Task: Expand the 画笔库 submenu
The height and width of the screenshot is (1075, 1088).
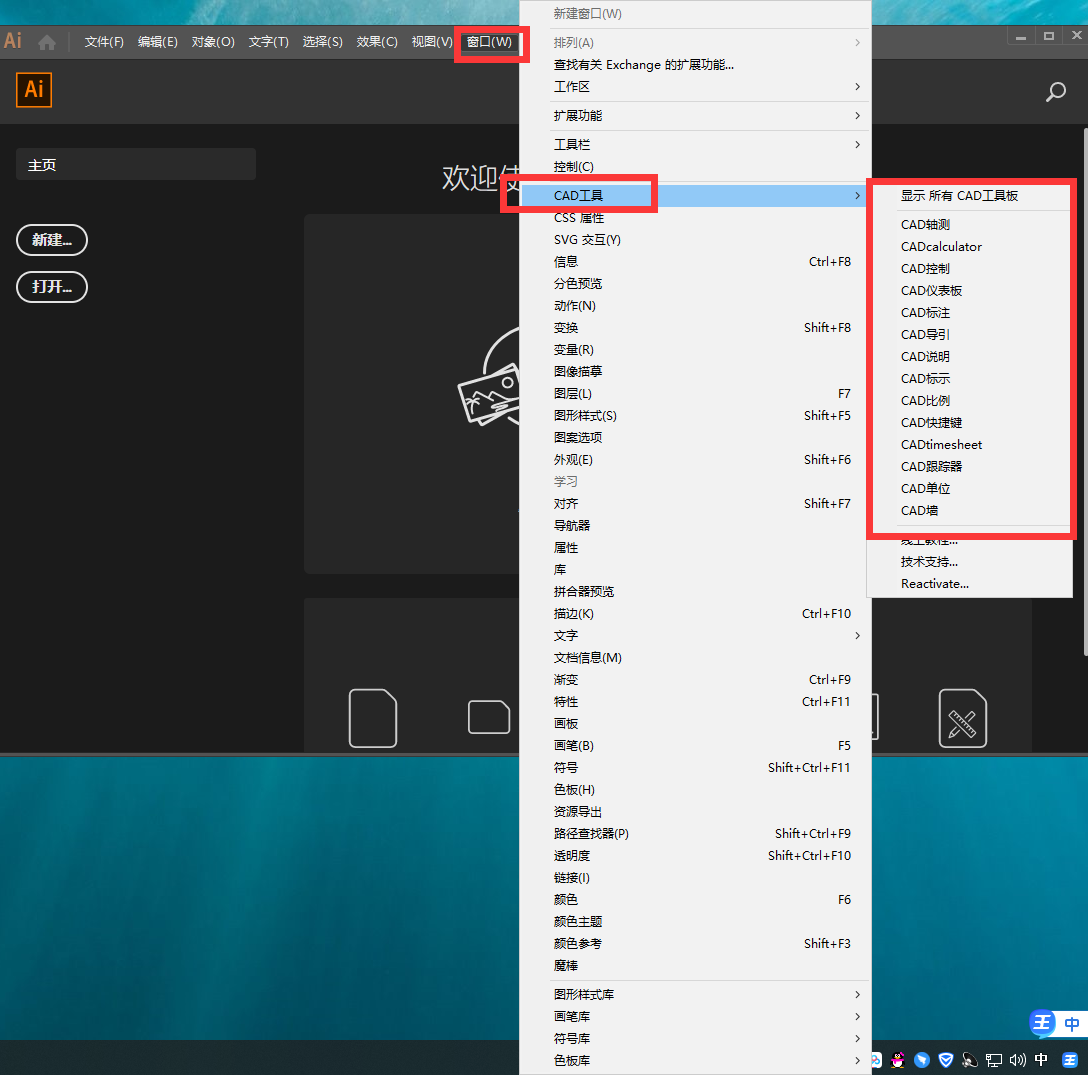Action: tap(695, 1017)
